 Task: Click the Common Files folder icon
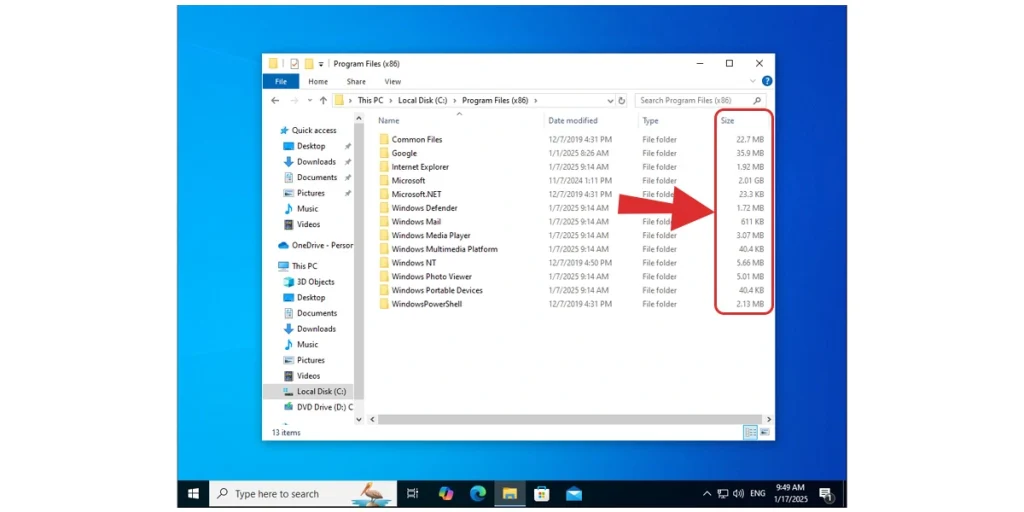[384, 139]
